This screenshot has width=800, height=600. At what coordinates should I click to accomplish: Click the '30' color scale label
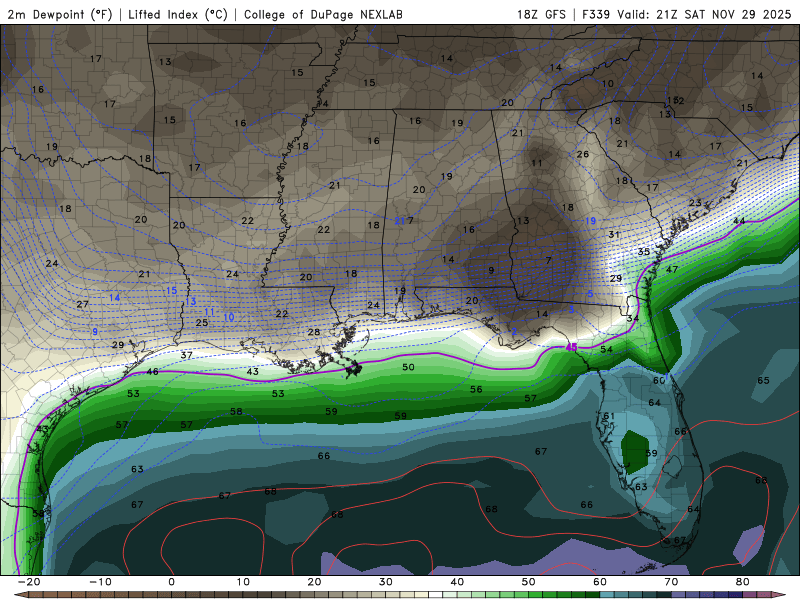(386, 582)
